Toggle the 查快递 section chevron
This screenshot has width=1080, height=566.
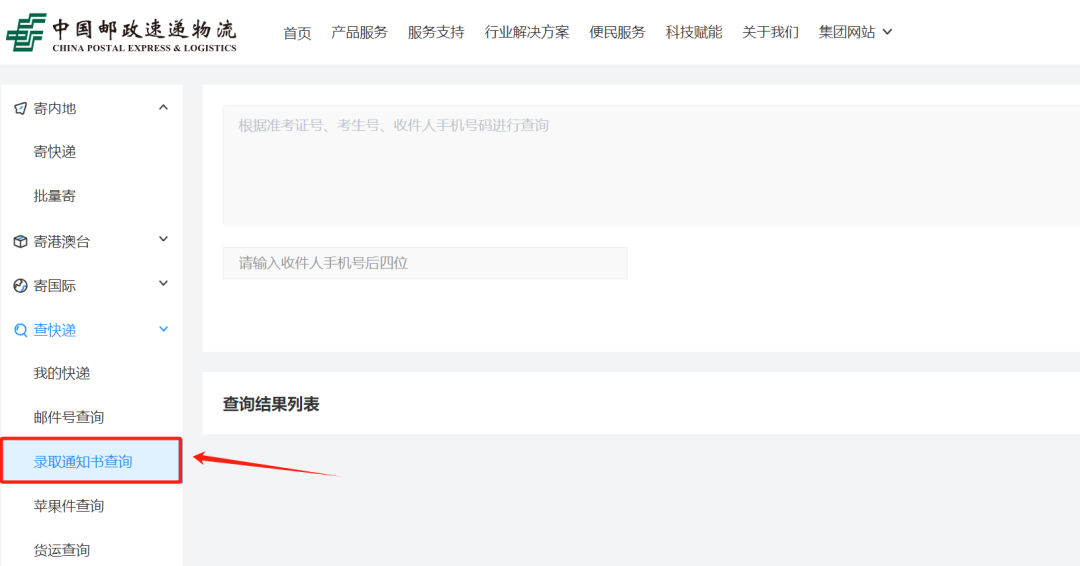click(163, 329)
